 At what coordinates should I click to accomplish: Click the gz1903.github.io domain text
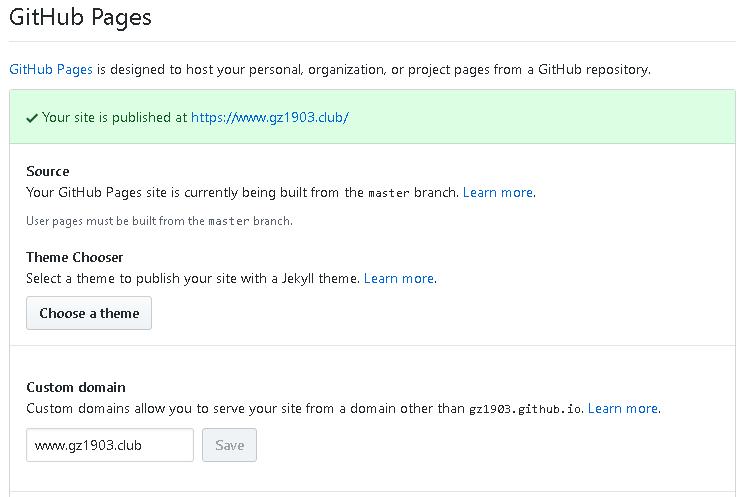[x=525, y=409]
